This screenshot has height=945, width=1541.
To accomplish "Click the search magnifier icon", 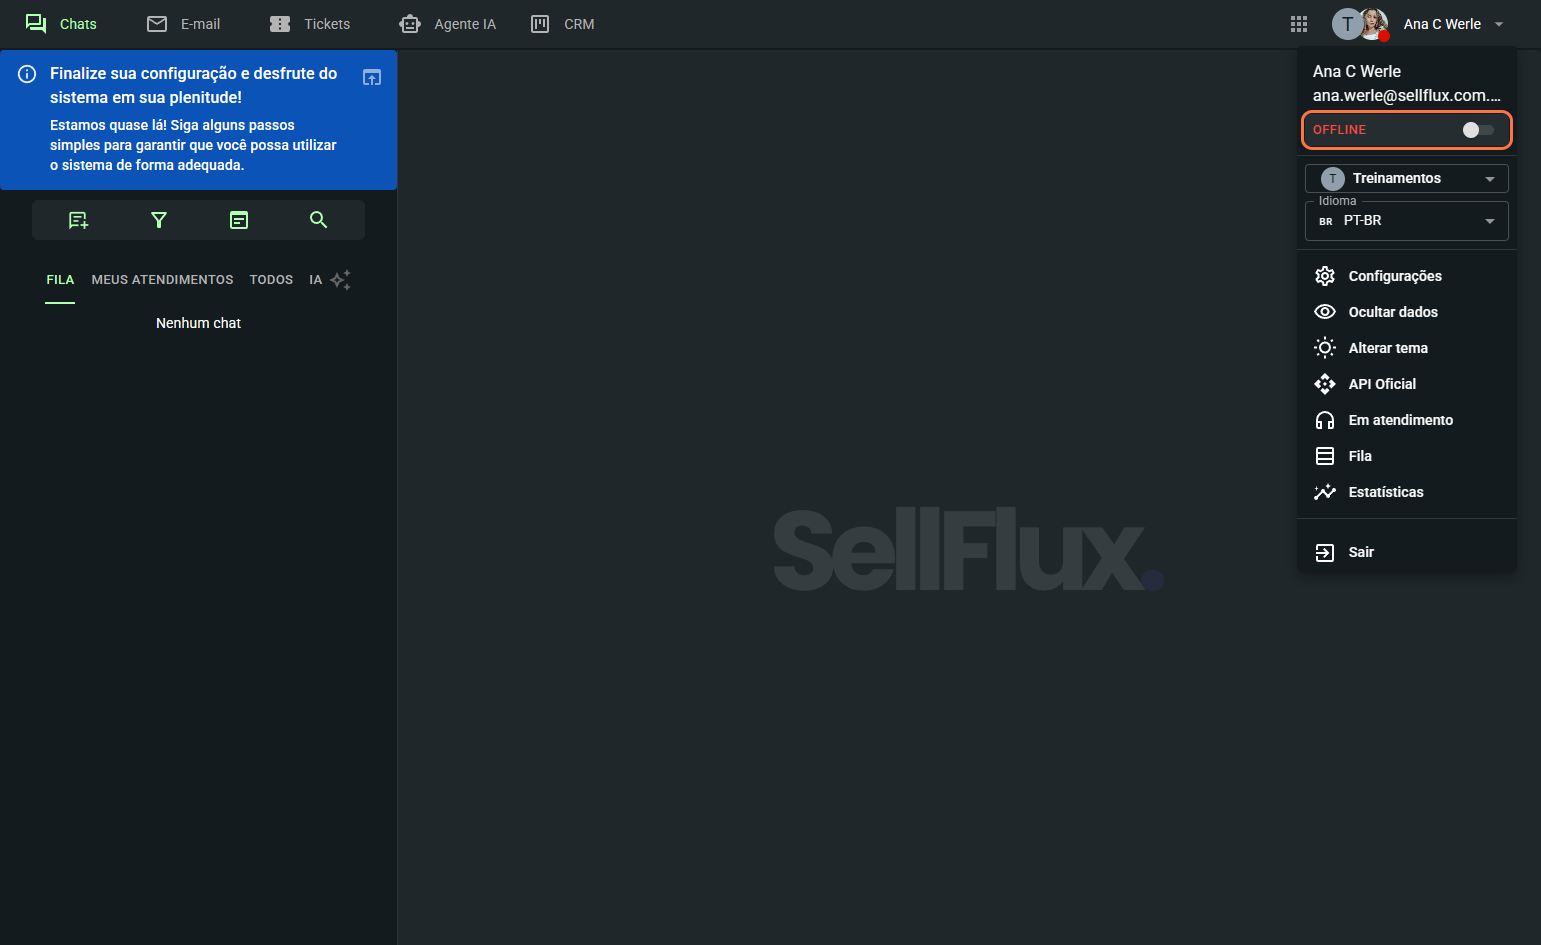I will pyautogui.click(x=318, y=220).
